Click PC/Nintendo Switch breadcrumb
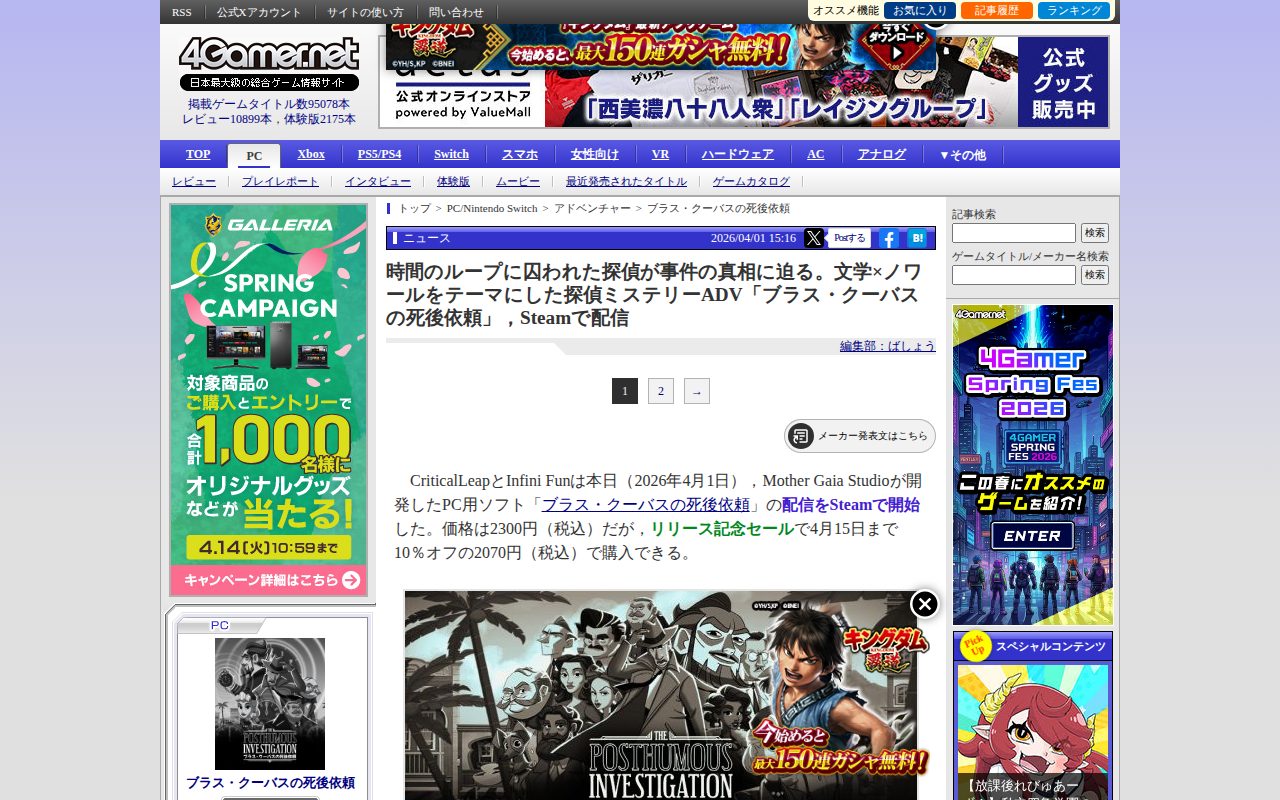The width and height of the screenshot is (1280, 800). pyautogui.click(x=492, y=208)
